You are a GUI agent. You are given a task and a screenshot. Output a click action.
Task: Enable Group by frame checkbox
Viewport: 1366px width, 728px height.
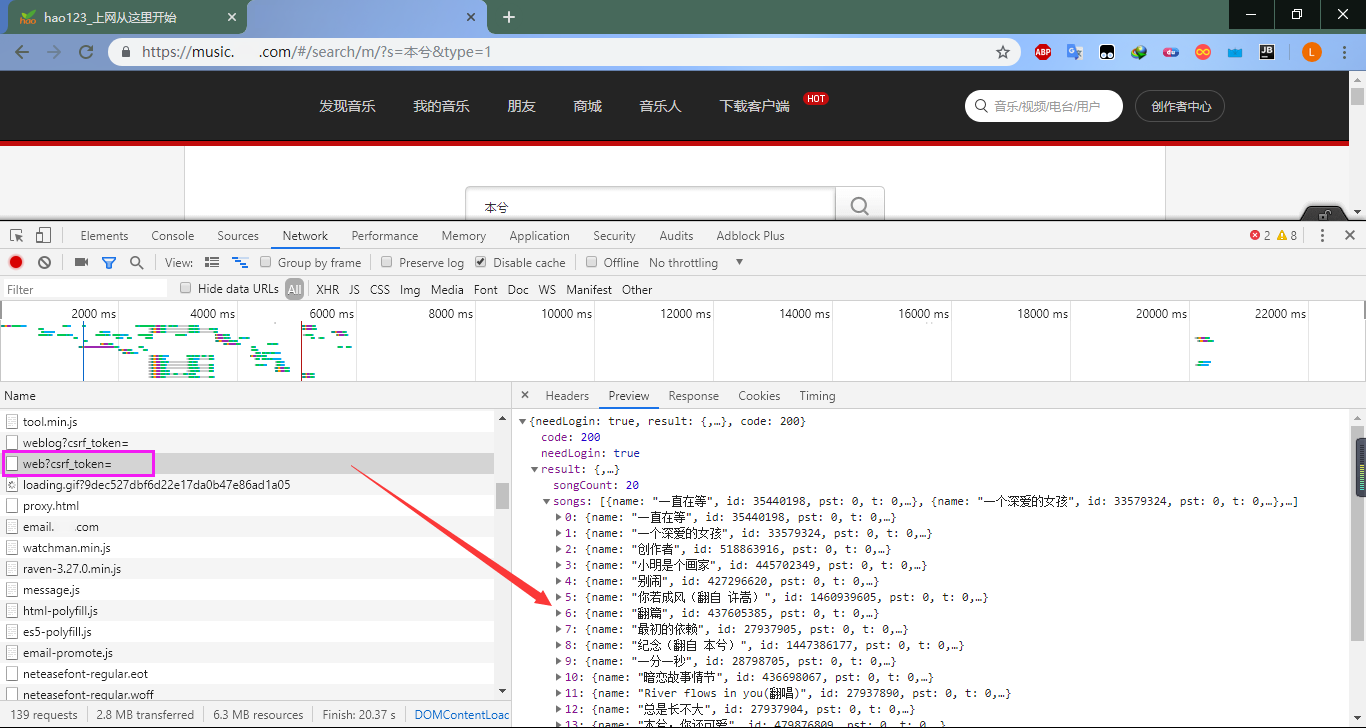click(266, 262)
